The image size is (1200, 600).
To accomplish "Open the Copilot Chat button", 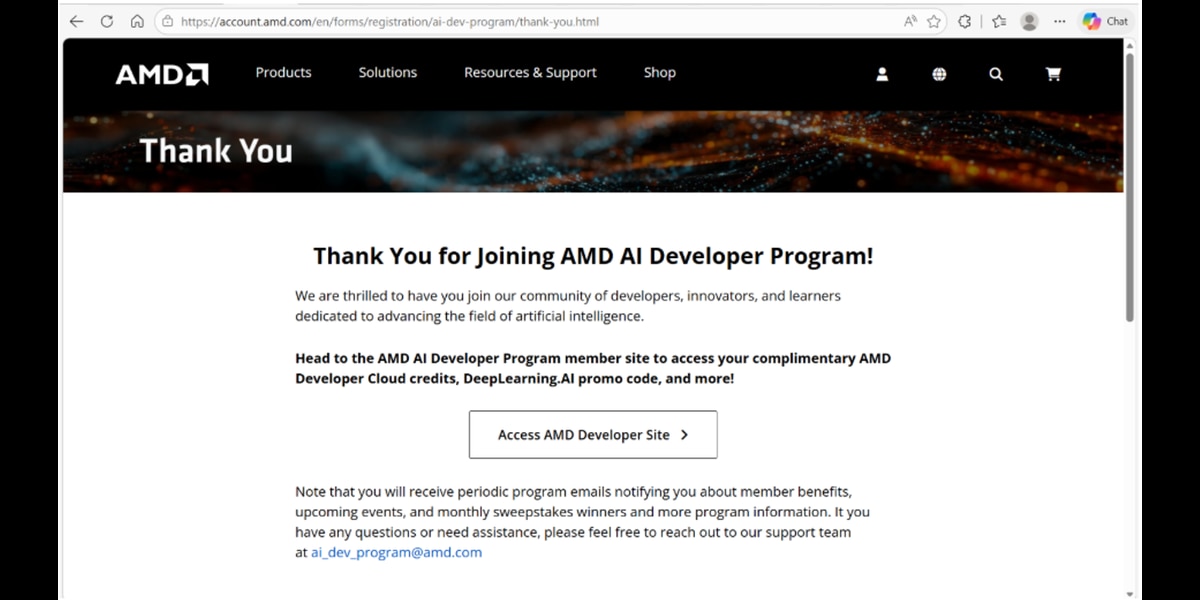I will pyautogui.click(x=1105, y=21).
